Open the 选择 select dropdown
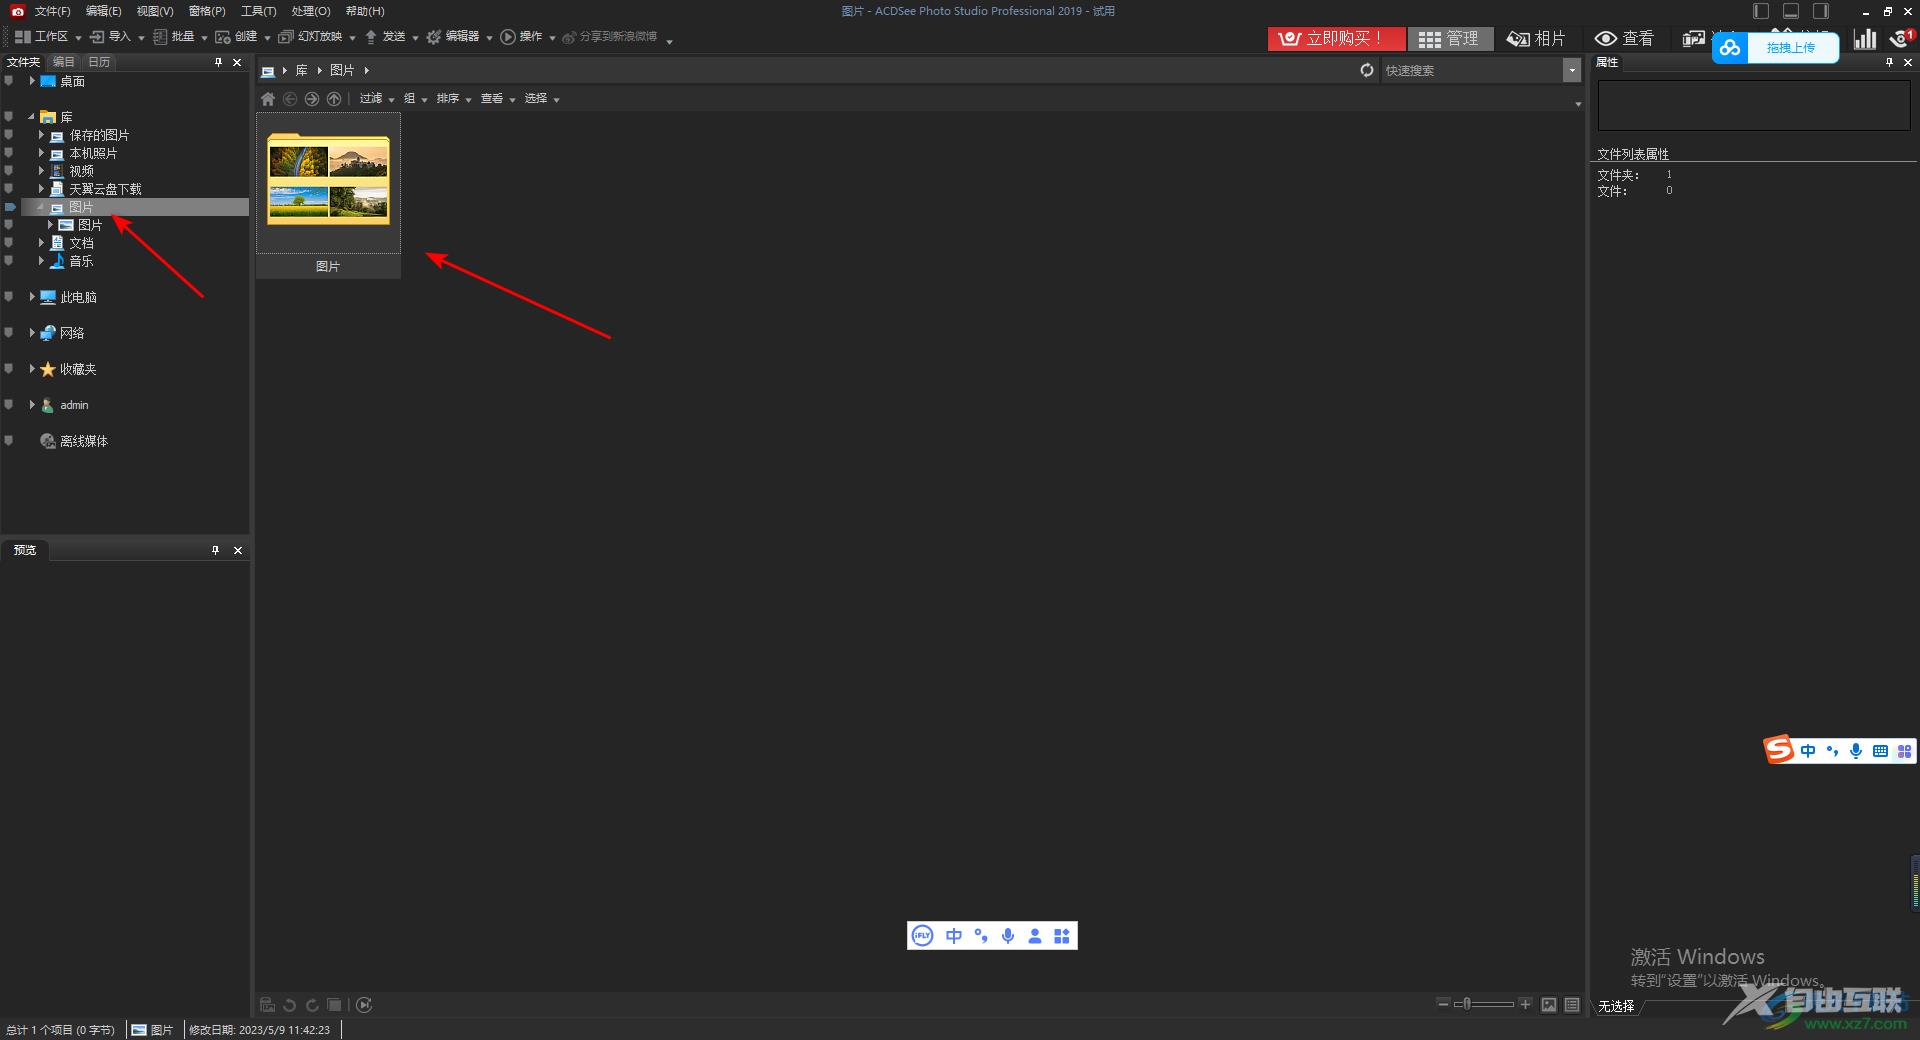1920x1040 pixels. 542,99
